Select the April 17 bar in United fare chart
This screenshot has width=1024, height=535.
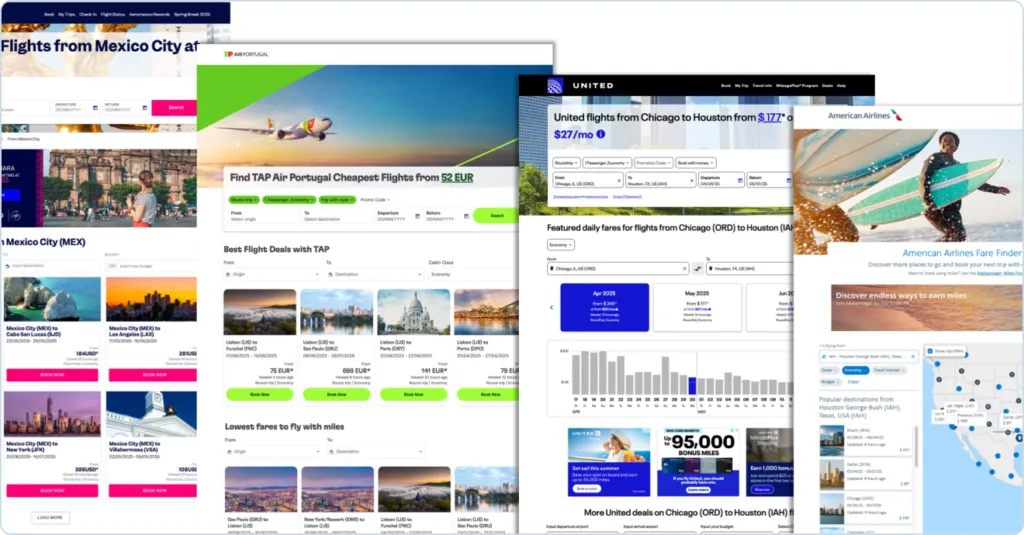(x=576, y=374)
